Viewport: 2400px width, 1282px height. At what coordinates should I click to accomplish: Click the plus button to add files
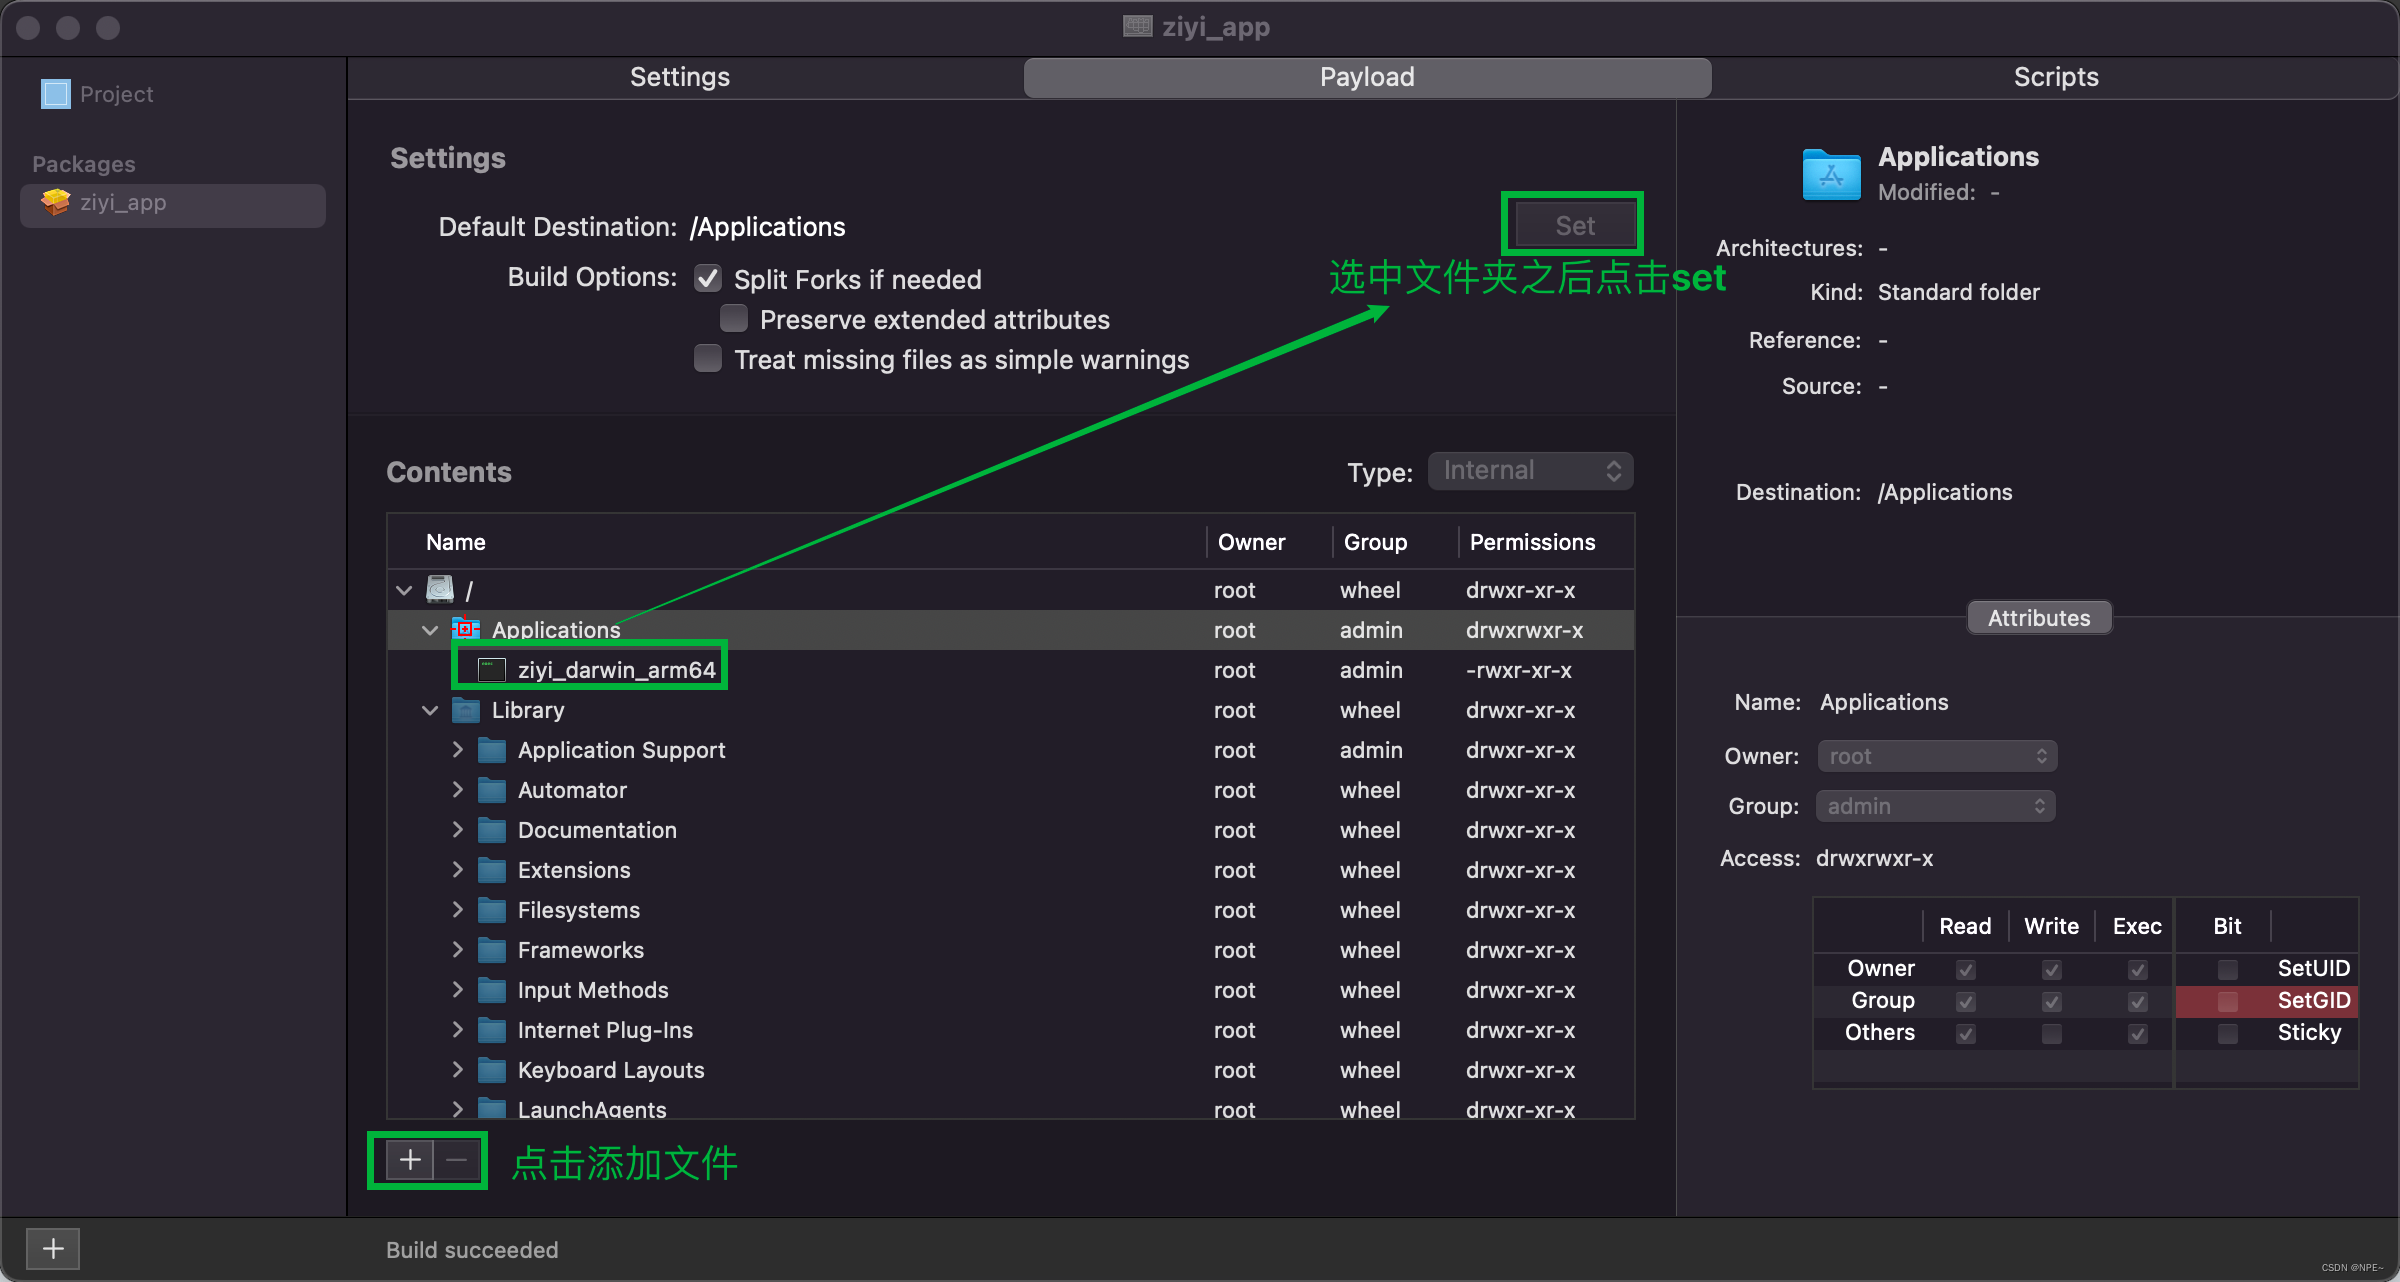410,1160
